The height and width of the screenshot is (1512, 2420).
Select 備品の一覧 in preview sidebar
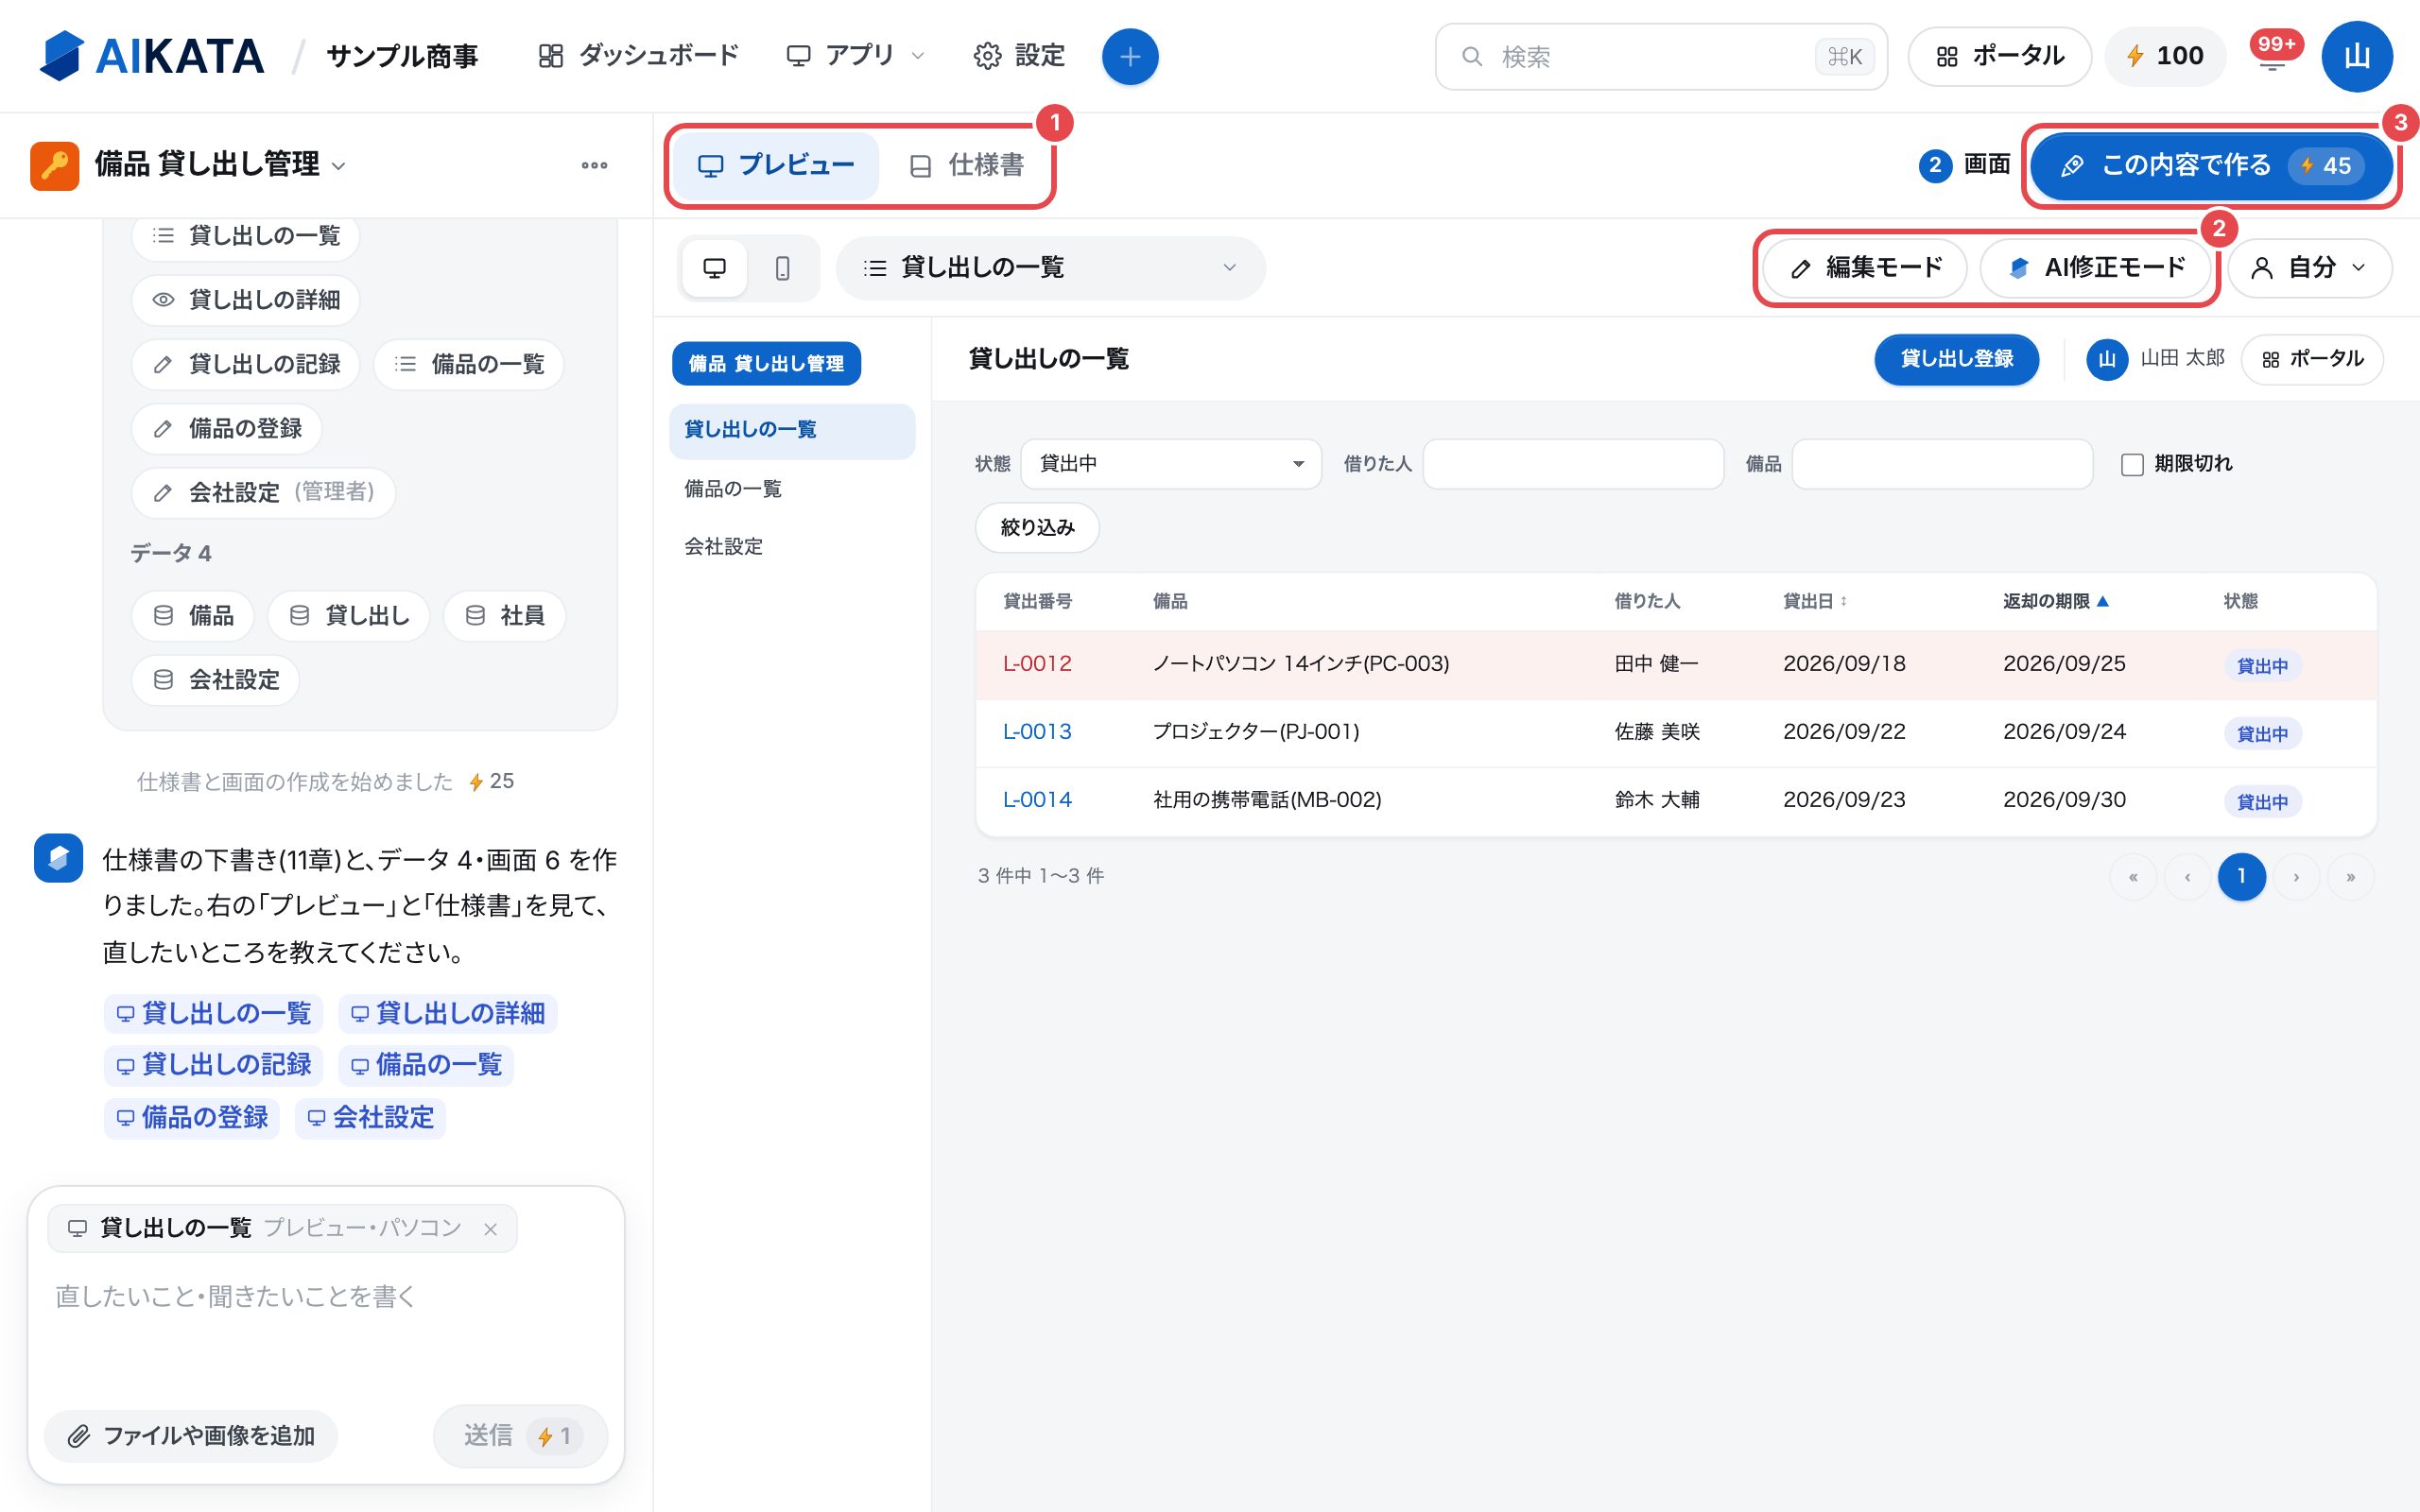[x=792, y=489]
